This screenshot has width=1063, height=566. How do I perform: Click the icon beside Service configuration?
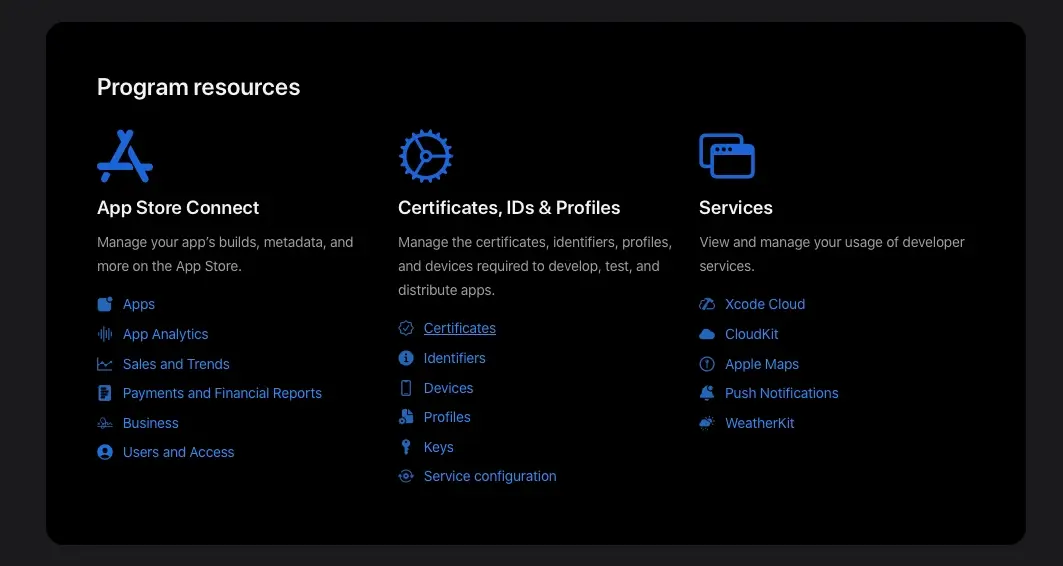click(x=405, y=477)
